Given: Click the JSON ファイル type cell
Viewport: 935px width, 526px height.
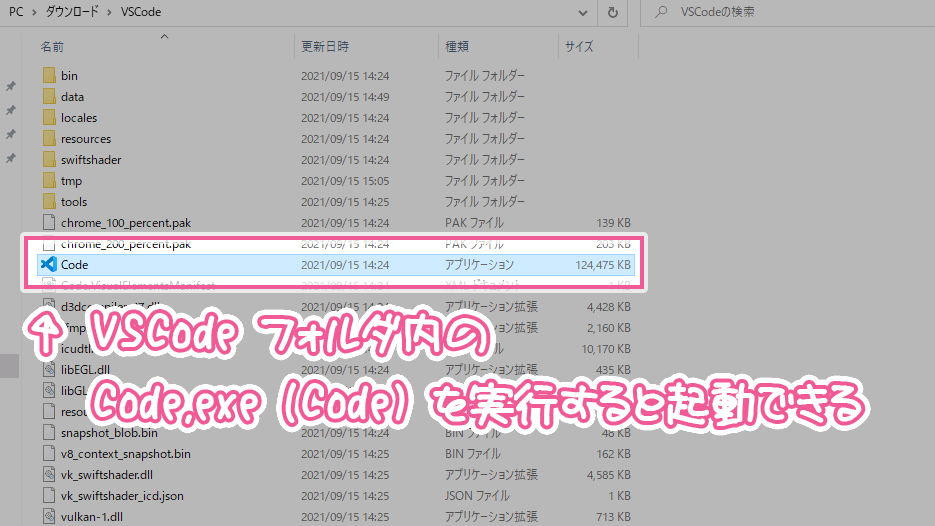Looking at the screenshot, I should click(477, 496).
